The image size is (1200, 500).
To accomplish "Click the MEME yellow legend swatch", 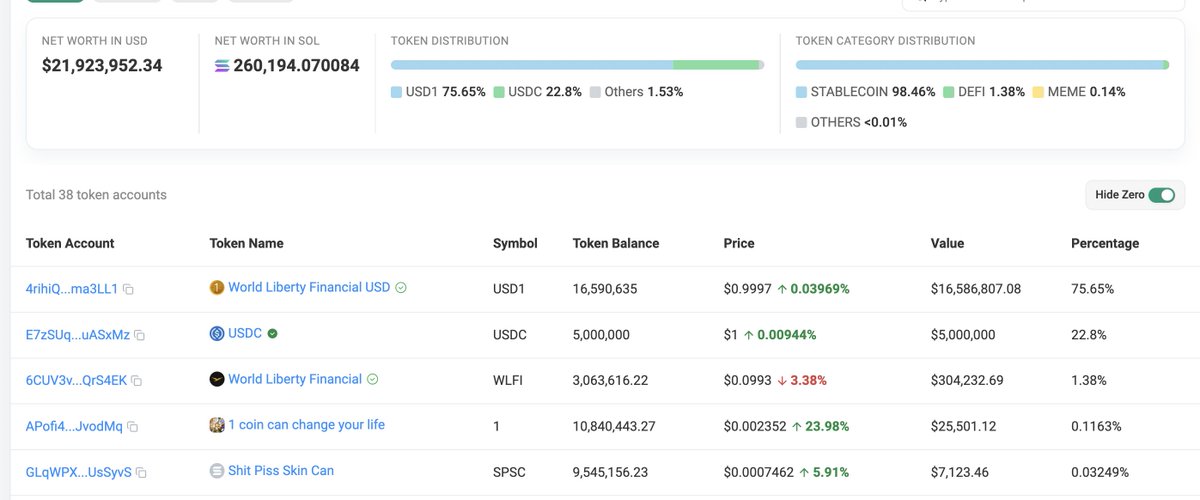I will click(1038, 92).
